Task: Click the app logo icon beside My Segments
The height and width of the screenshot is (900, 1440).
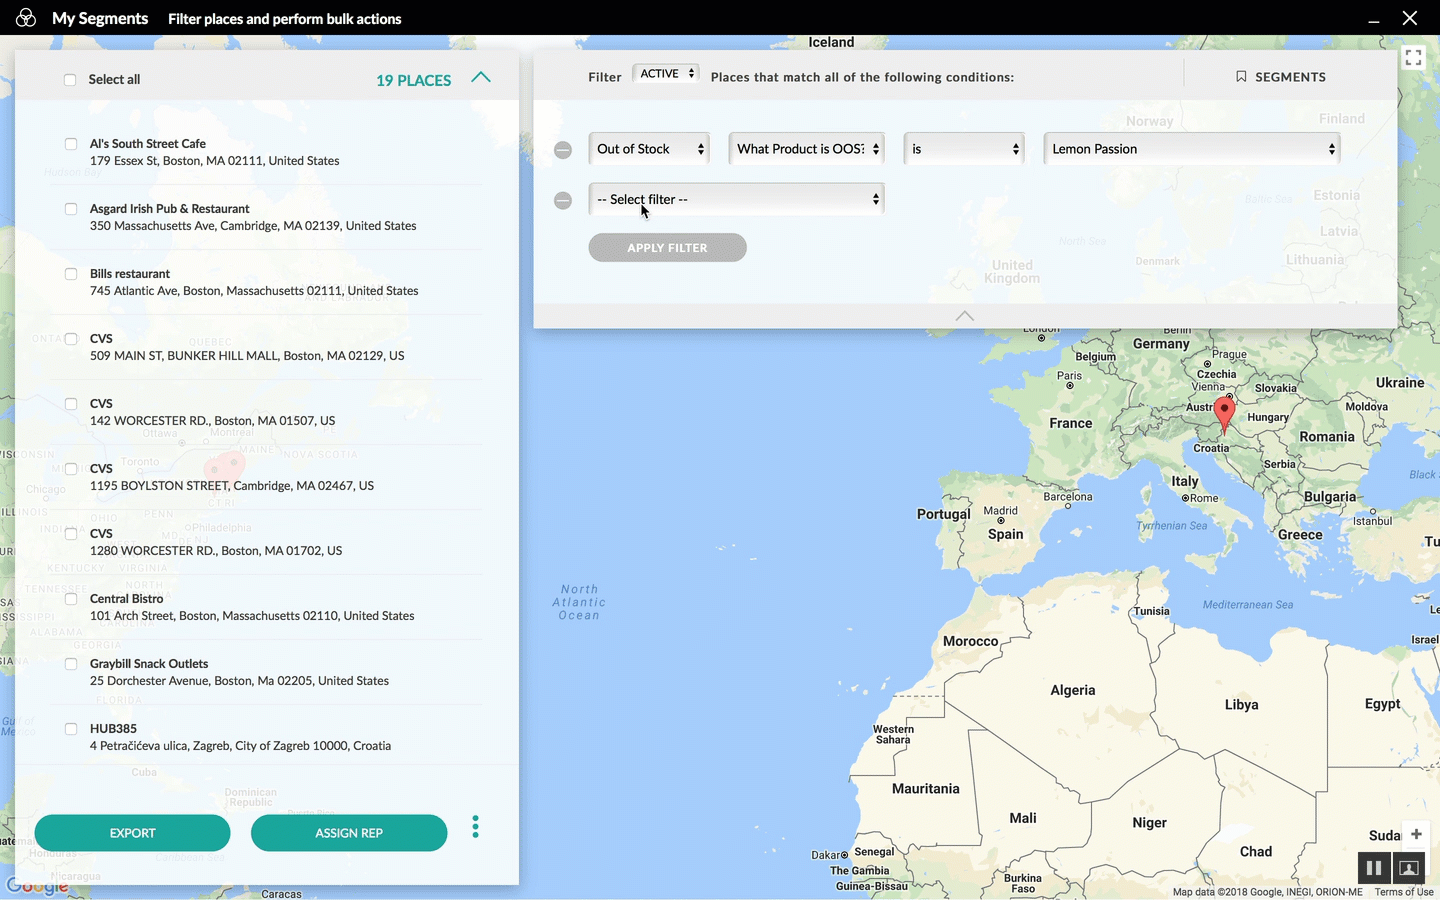Action: pyautogui.click(x=26, y=18)
